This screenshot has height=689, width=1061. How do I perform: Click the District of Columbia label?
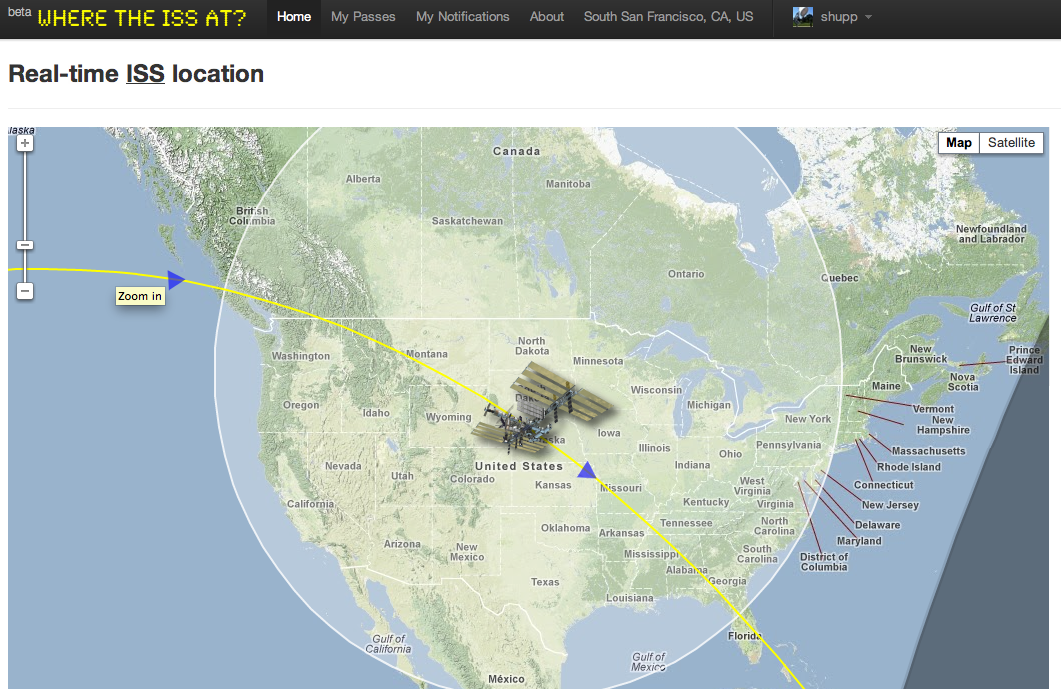coord(823,562)
